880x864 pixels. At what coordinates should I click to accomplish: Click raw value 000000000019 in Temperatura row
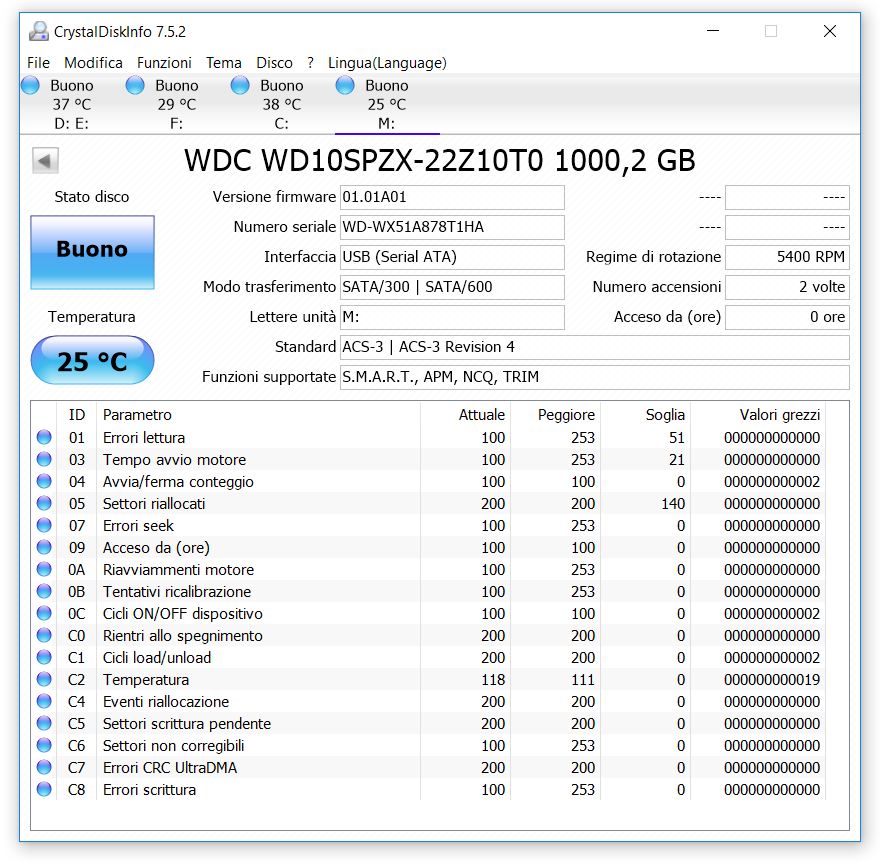[772, 680]
